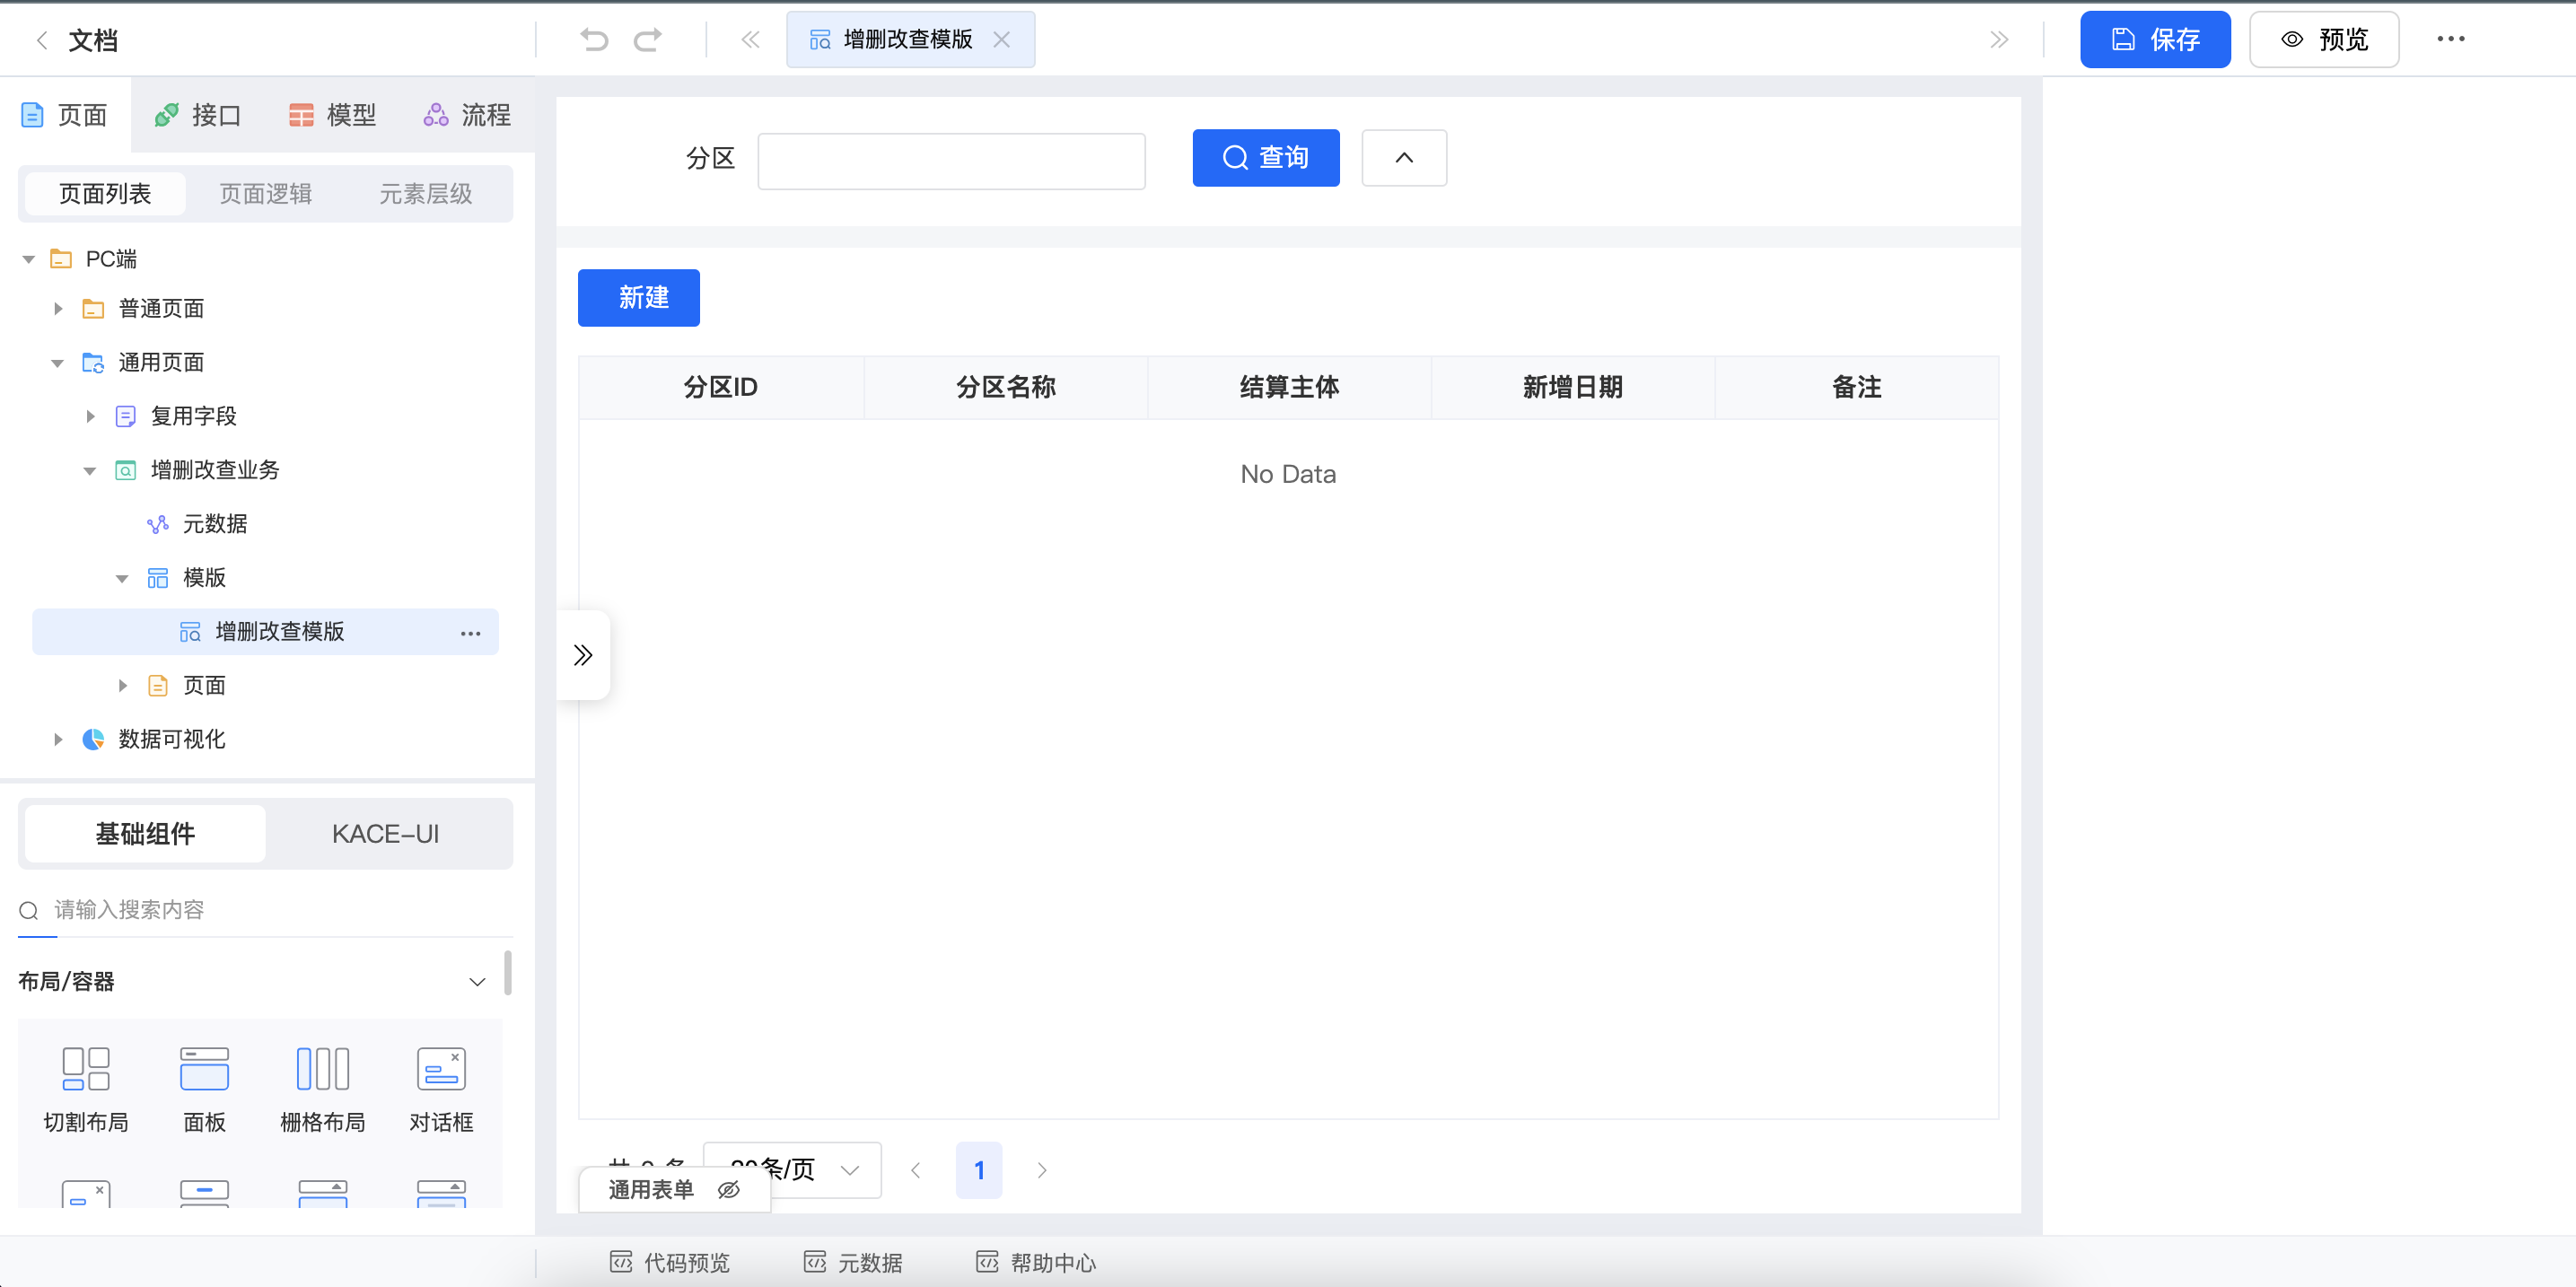This screenshot has width=2576, height=1287.
Task: Click the 结算主体 column header
Action: (1289, 387)
